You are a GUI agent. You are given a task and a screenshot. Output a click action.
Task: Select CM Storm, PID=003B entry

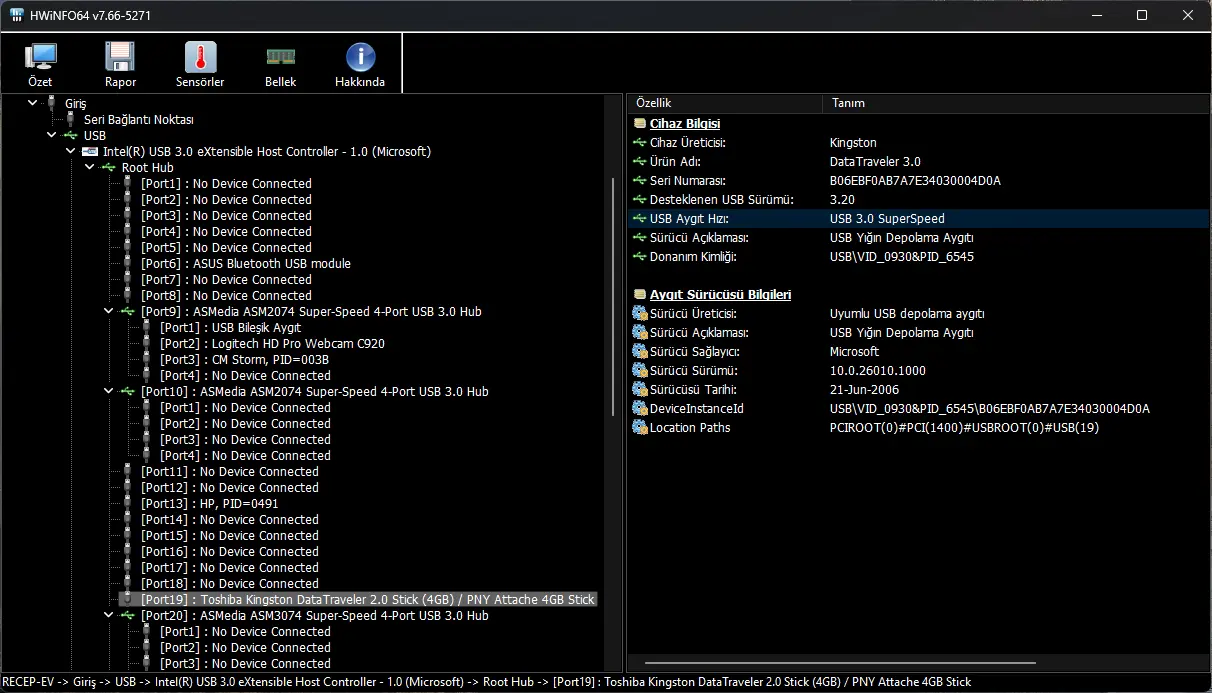[244, 359]
